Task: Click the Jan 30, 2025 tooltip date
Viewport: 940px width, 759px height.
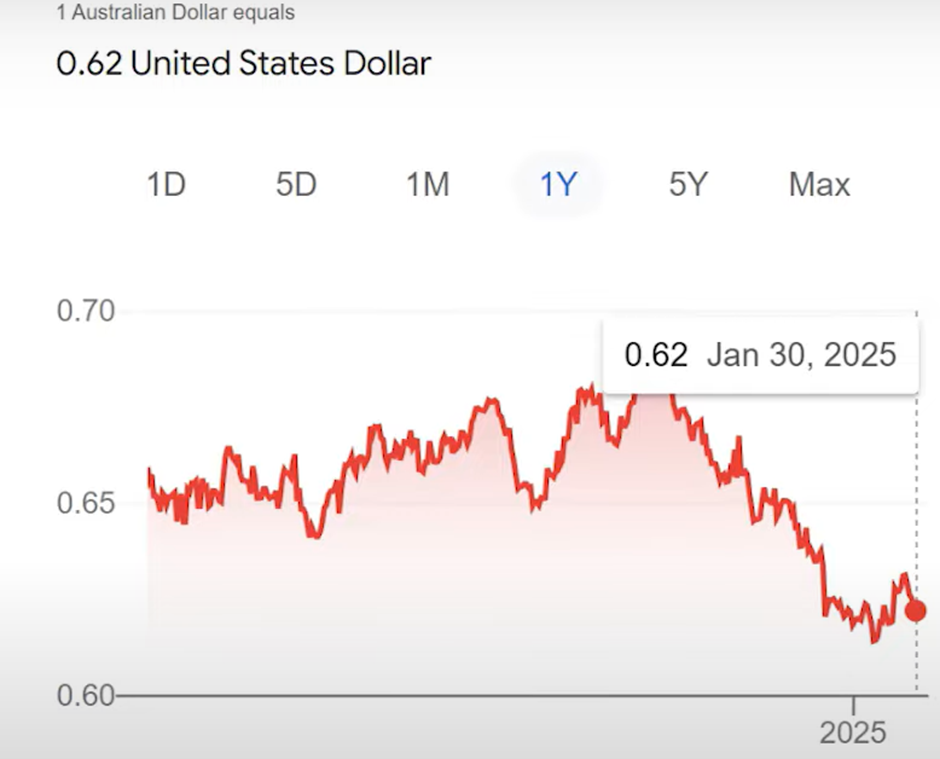Action: tap(801, 355)
